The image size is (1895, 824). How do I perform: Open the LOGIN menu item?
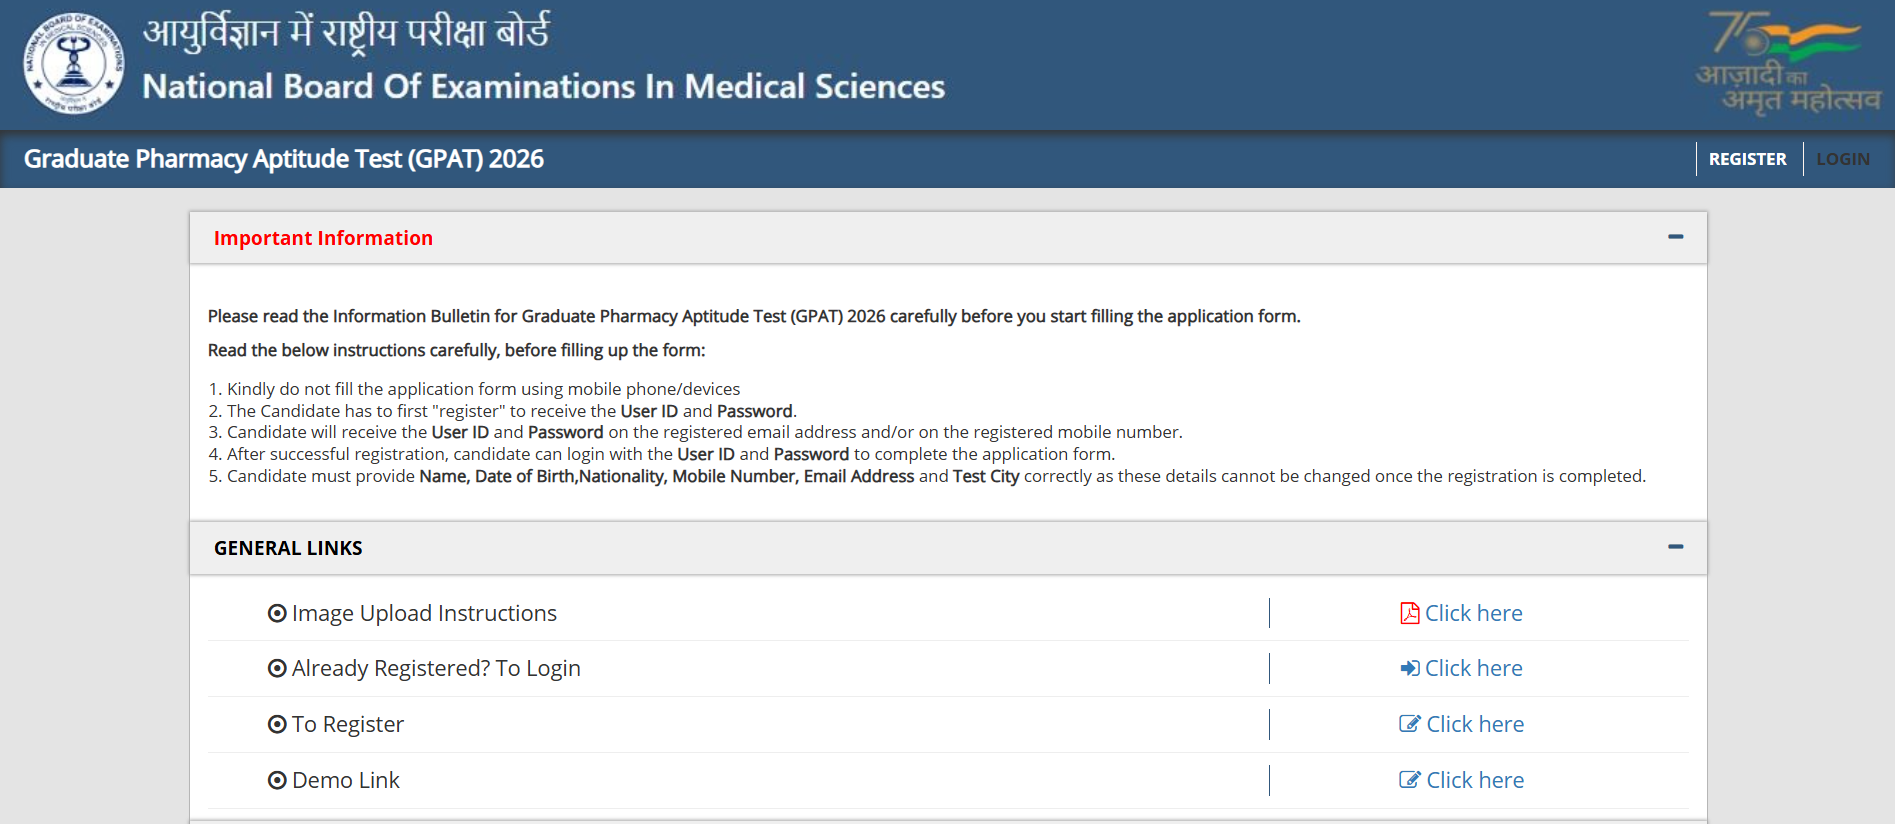tap(1842, 159)
